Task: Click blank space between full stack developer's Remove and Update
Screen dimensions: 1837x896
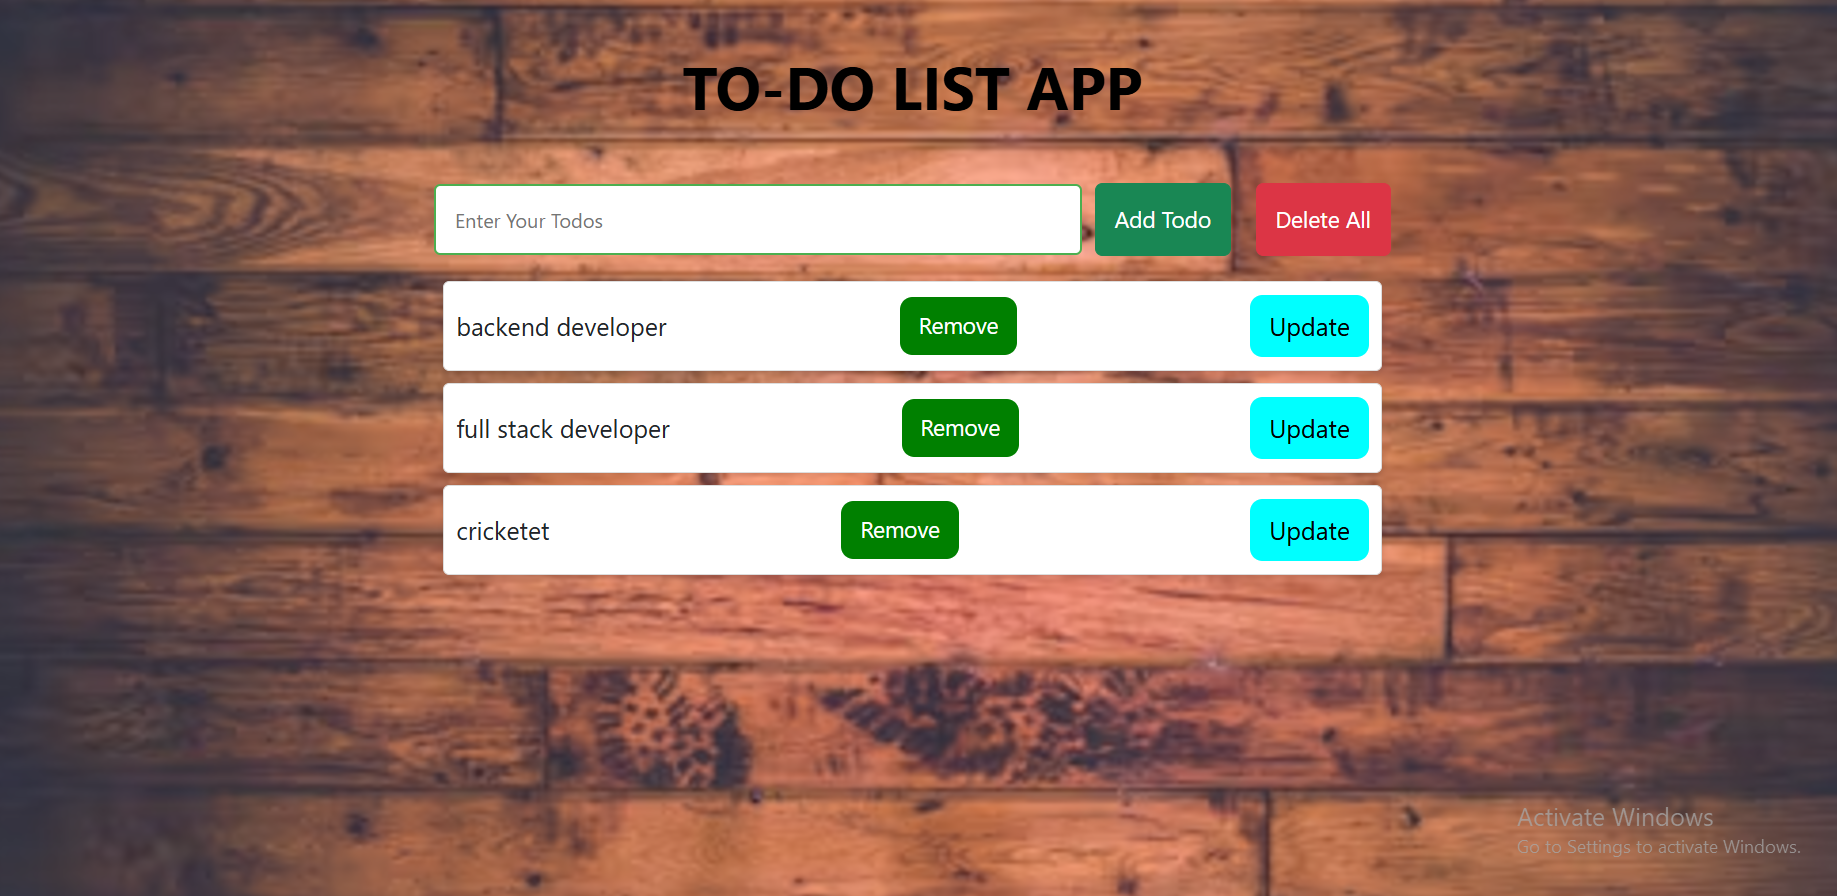Action: point(1133,429)
